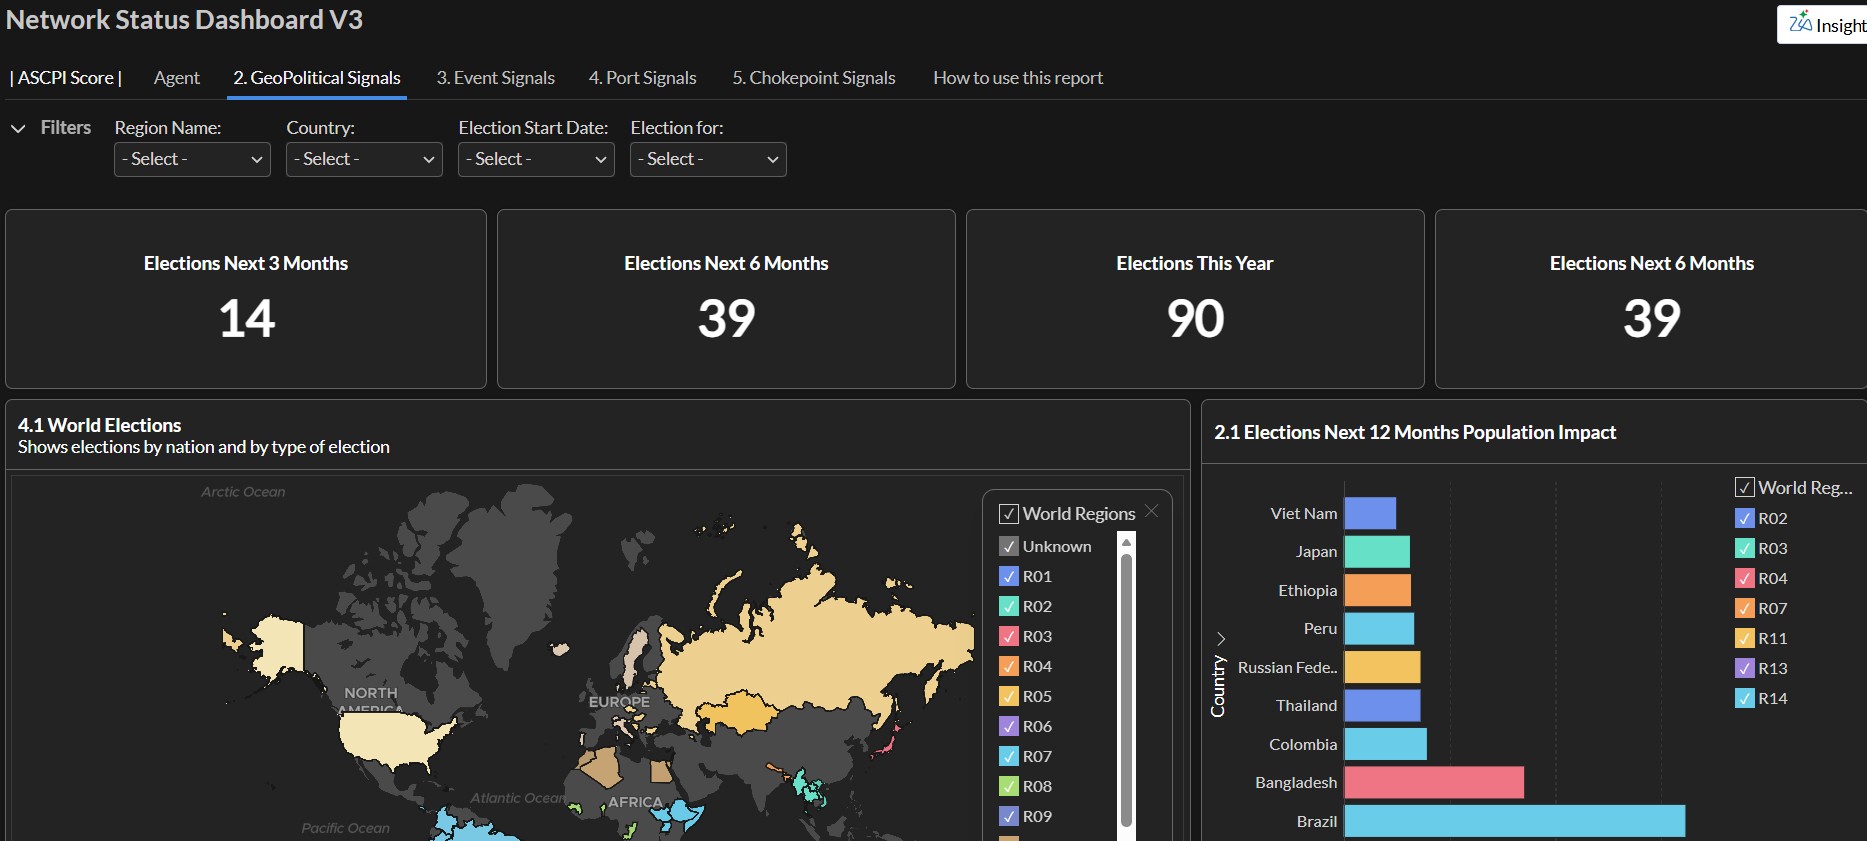1867x841 pixels.
Task: Click the Elections This Year card
Action: coord(1195,299)
